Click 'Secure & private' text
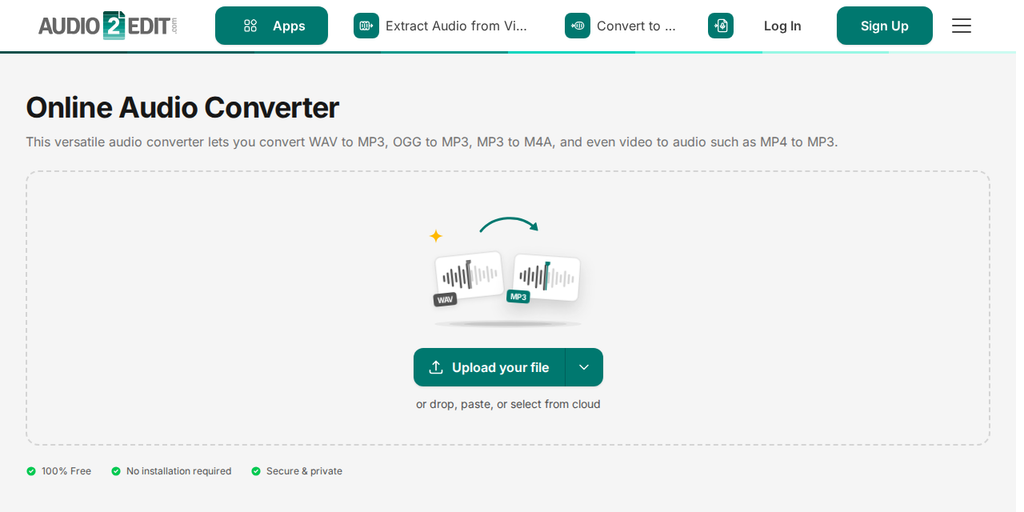The image size is (1024, 512). (304, 471)
